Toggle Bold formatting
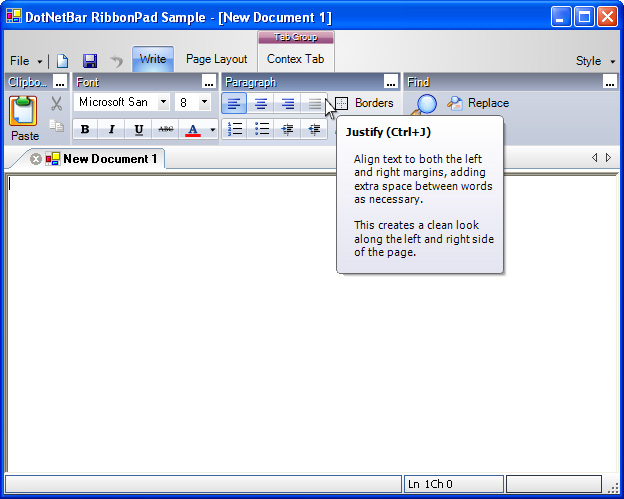The width and height of the screenshot is (624, 499). tap(85, 129)
